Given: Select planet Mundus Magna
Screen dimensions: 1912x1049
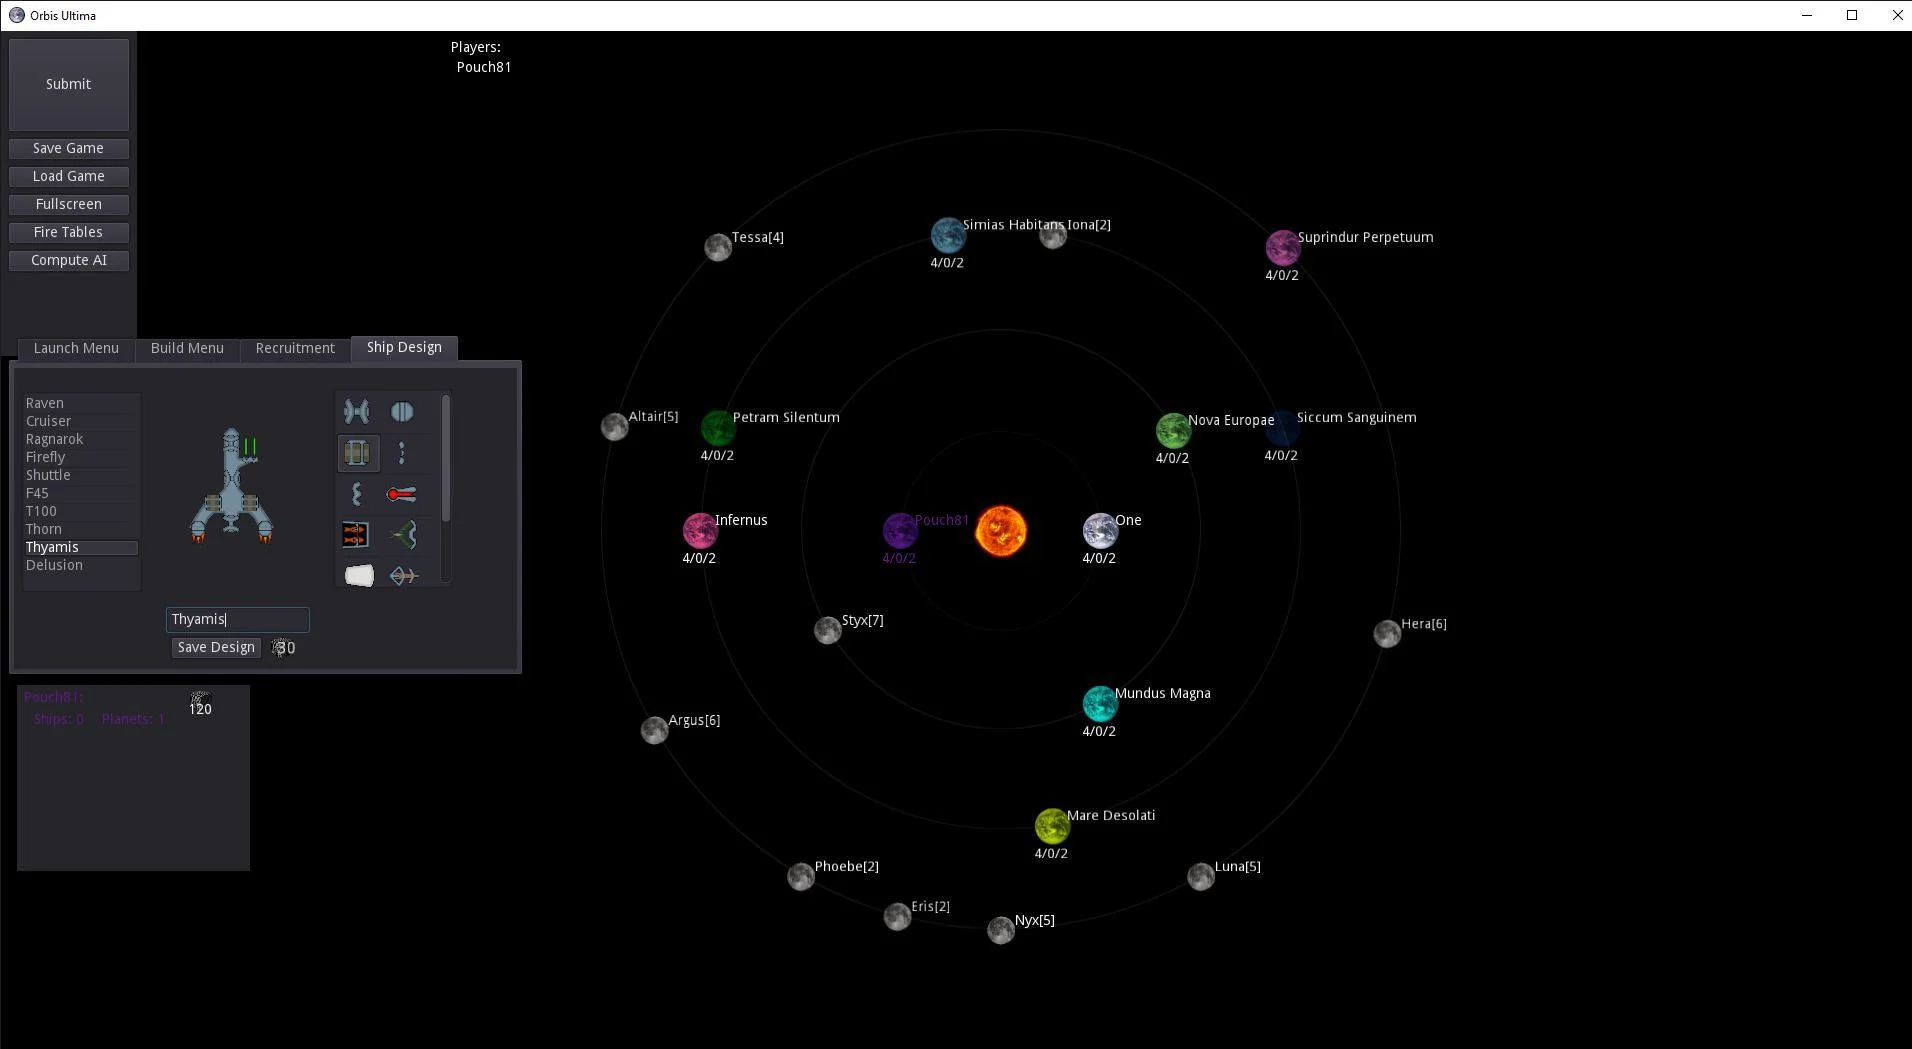Looking at the screenshot, I should (1100, 704).
